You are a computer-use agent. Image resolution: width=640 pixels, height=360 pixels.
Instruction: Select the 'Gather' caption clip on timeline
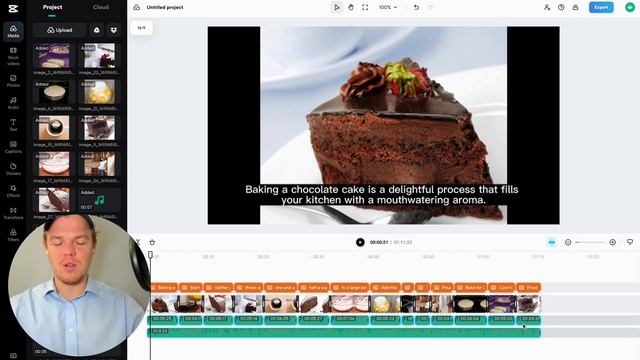coord(218,287)
